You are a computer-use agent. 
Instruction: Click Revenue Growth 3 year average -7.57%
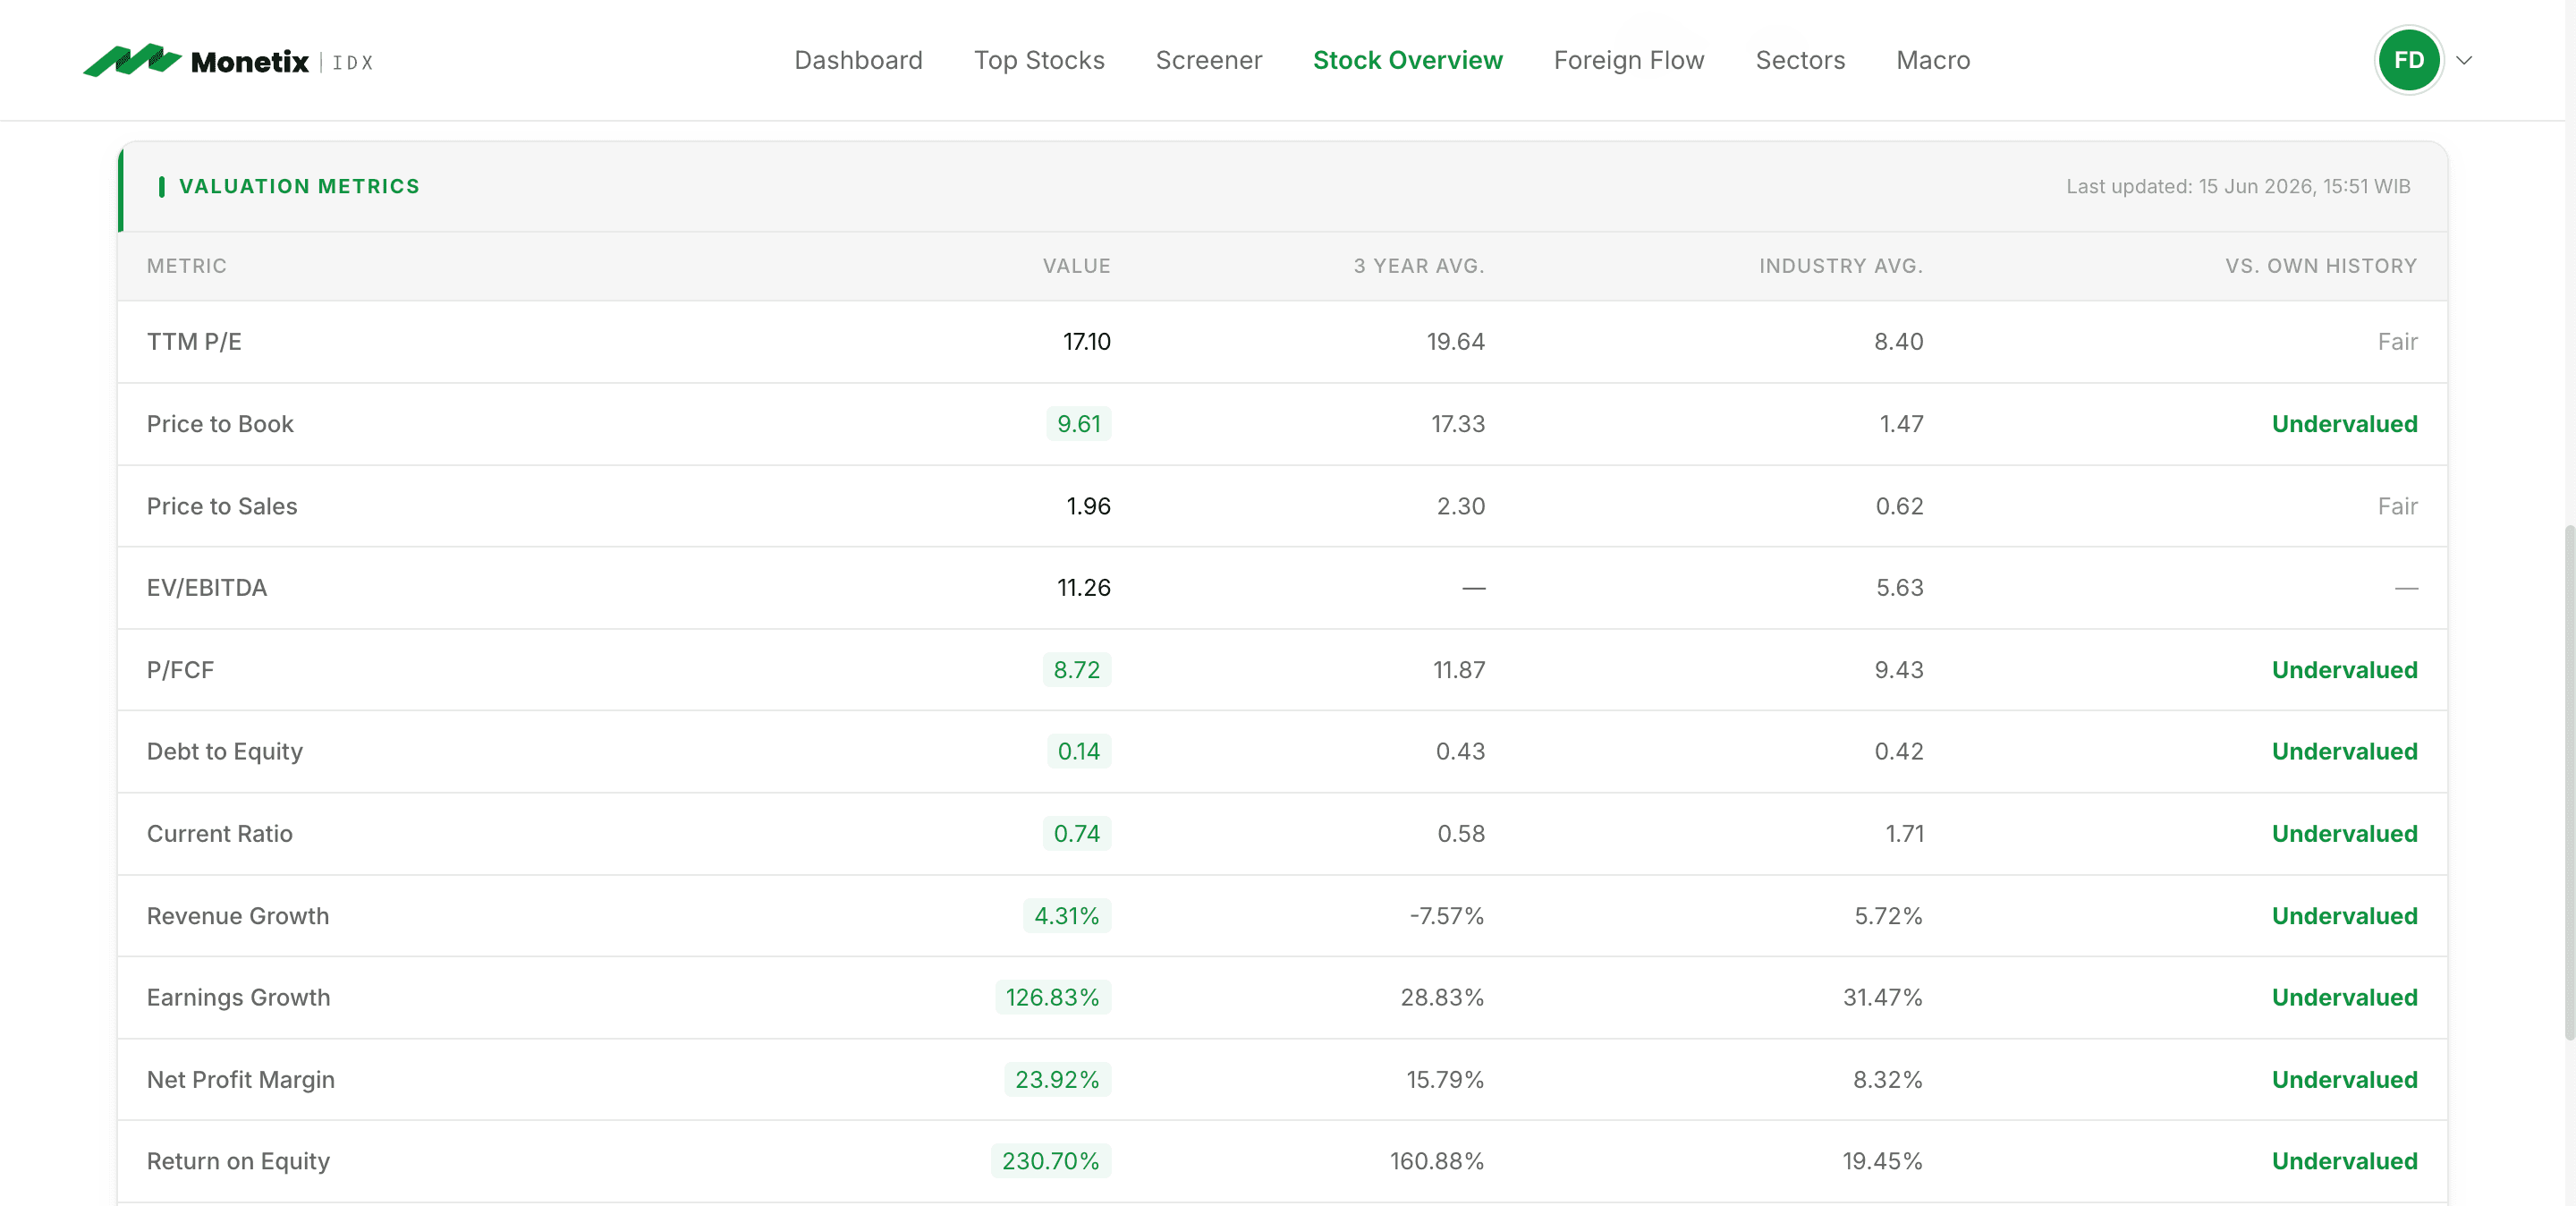[x=1446, y=916]
